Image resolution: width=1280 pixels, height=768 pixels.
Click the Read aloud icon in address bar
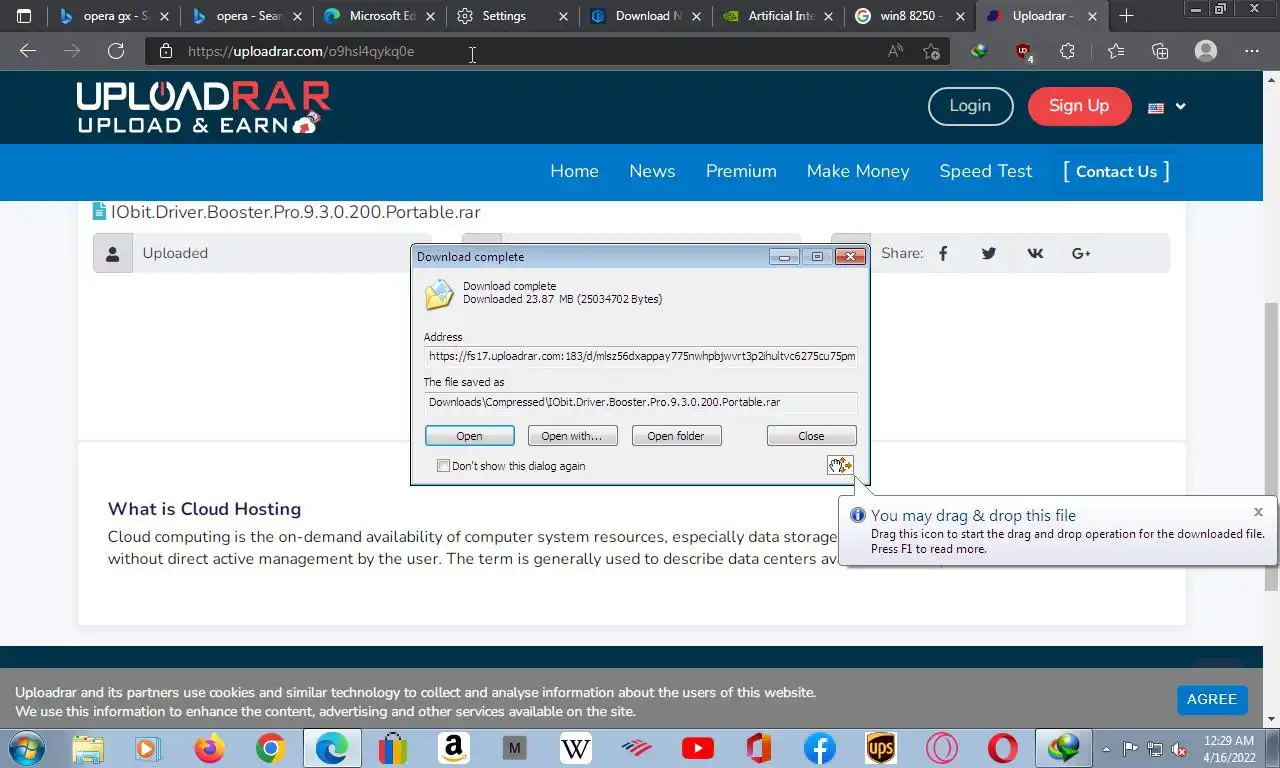click(x=895, y=51)
